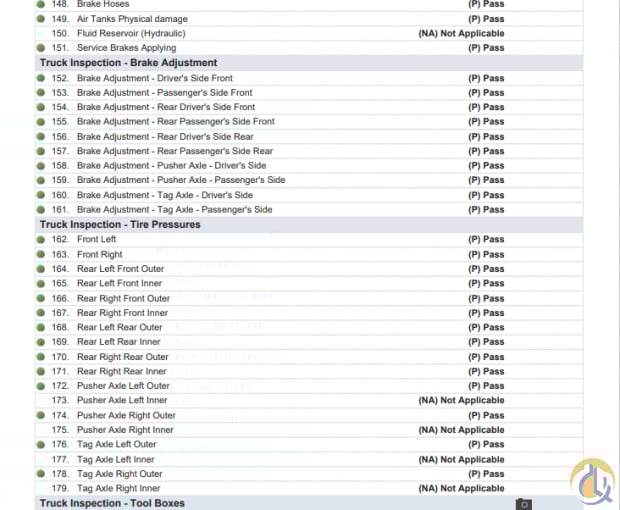Click Pass result for item 153

tap(486, 93)
